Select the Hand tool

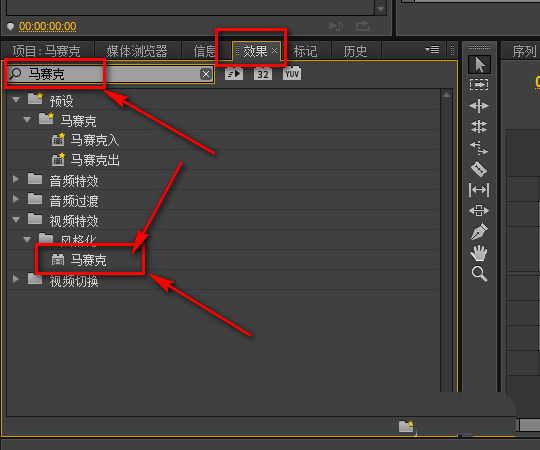[x=479, y=253]
